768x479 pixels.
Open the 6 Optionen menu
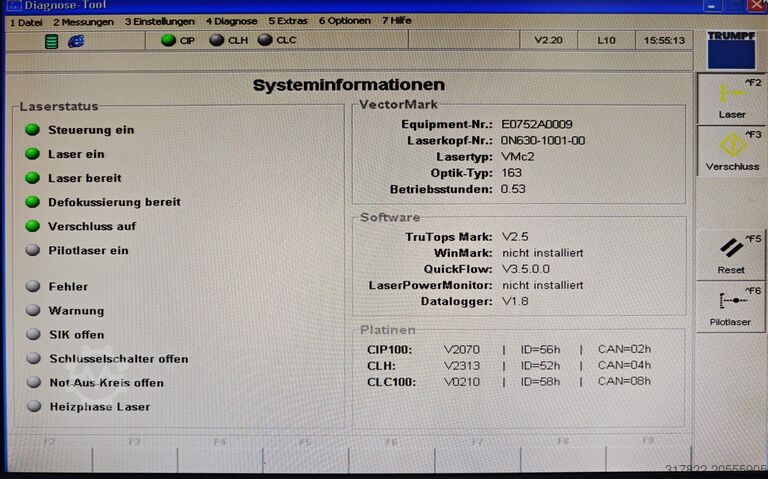345,21
